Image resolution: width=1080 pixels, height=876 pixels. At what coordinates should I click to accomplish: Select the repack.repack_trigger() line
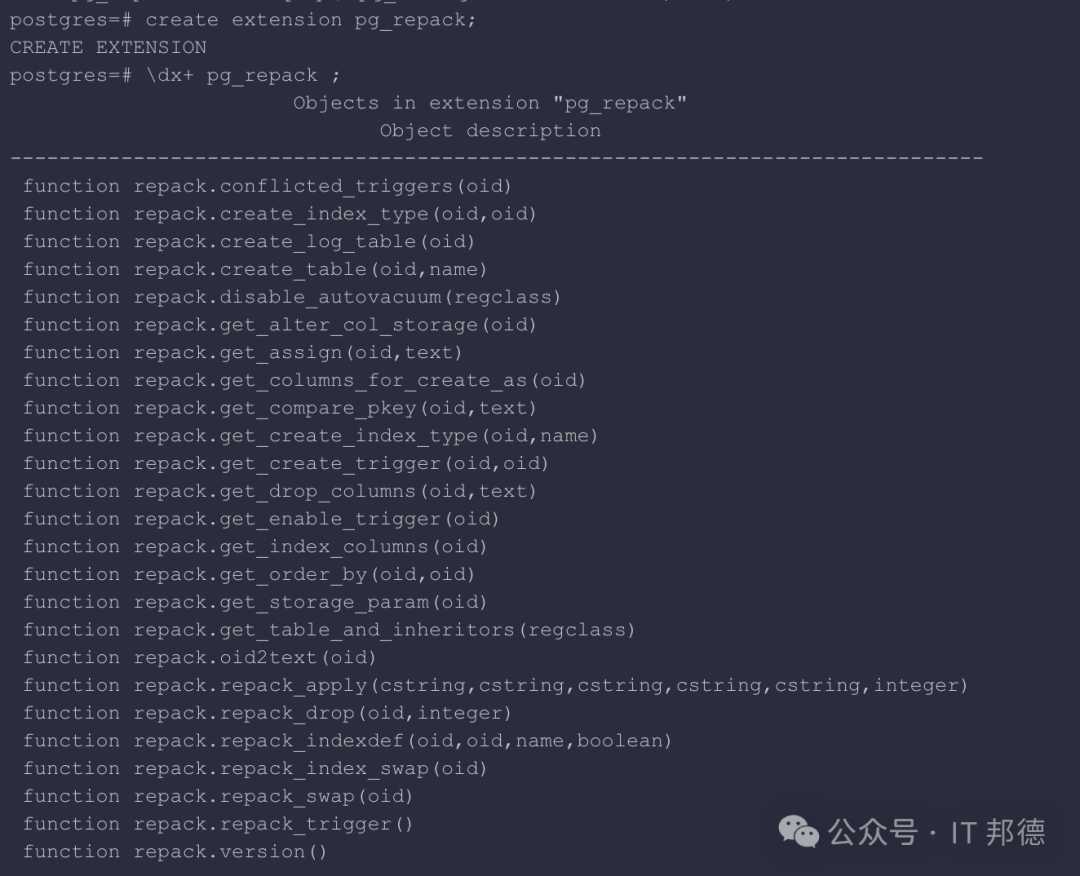pos(218,824)
